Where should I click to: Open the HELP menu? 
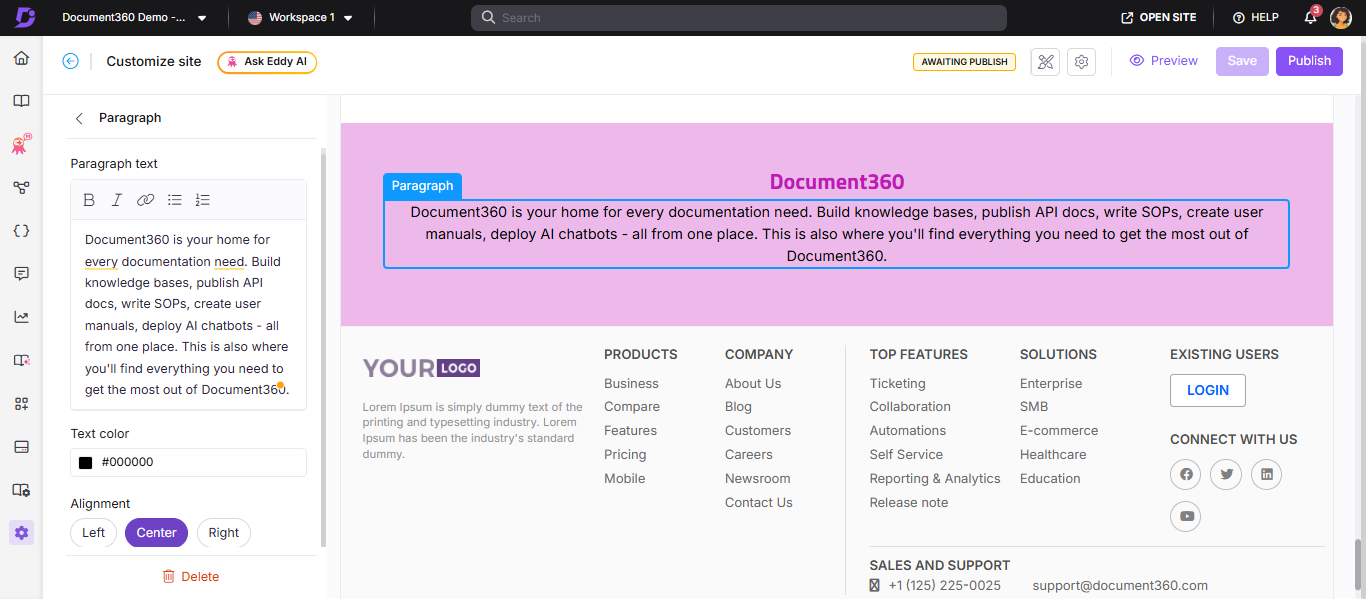click(x=1255, y=18)
